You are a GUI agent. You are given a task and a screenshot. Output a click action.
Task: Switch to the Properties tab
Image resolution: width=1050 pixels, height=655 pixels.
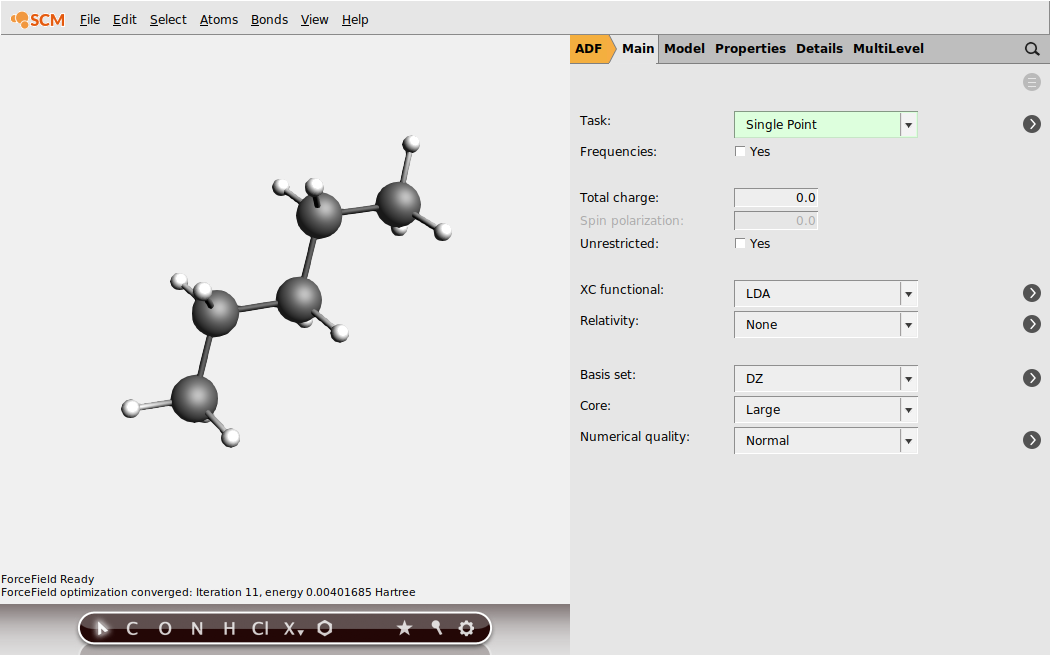coord(750,48)
